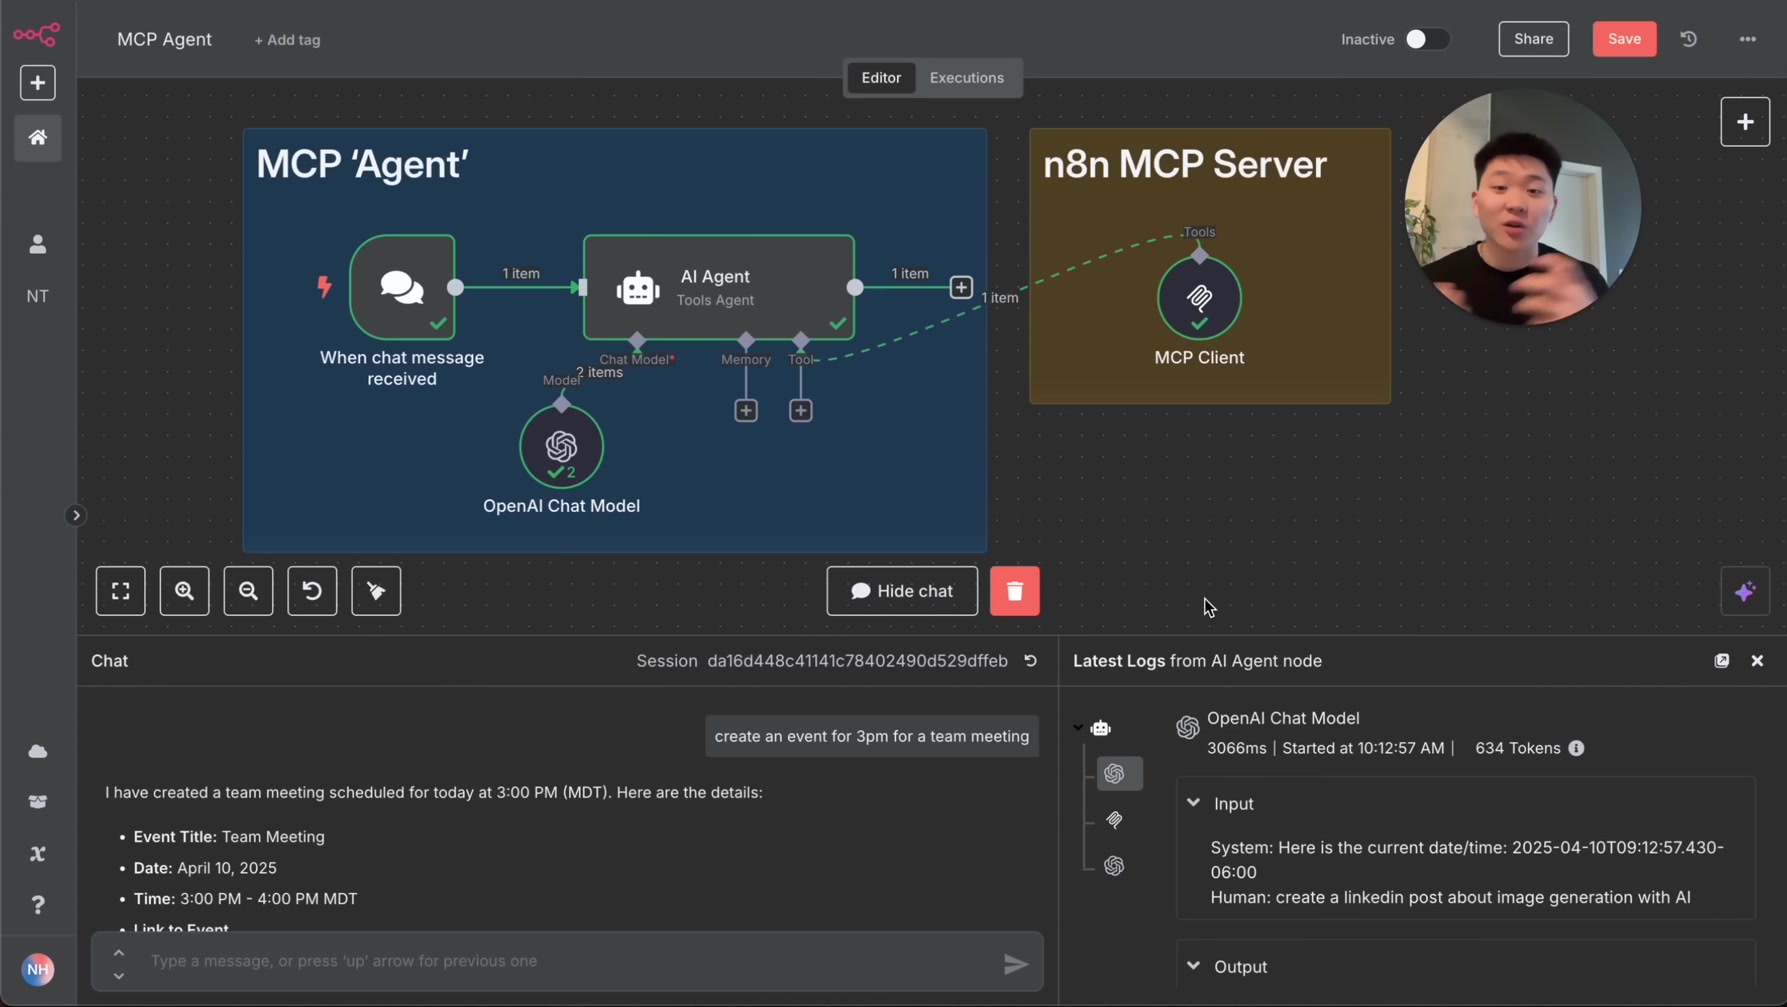Fit the workflow to view
The height and width of the screenshot is (1007, 1787).
click(120, 591)
